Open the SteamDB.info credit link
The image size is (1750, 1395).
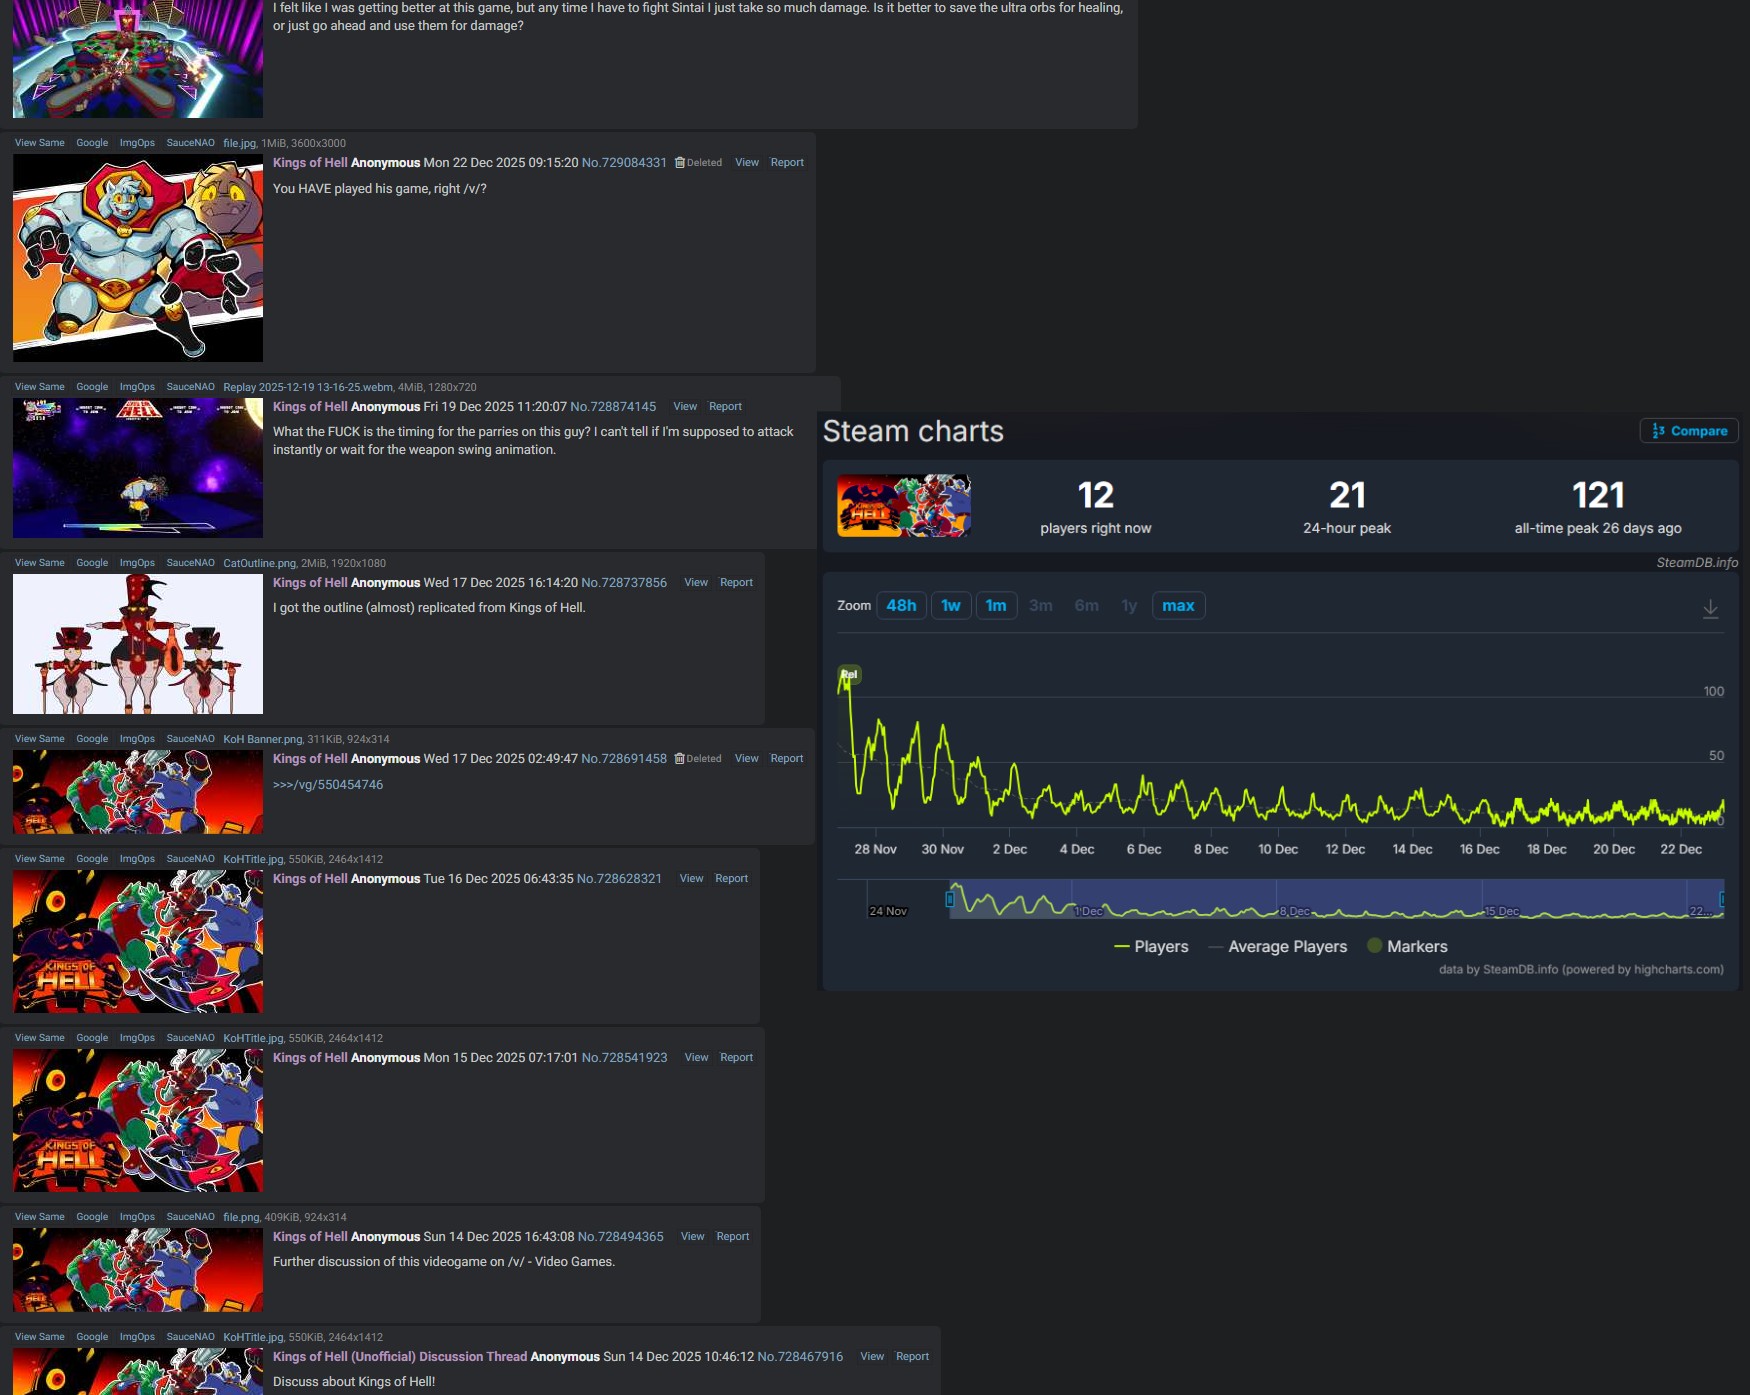click(1697, 563)
